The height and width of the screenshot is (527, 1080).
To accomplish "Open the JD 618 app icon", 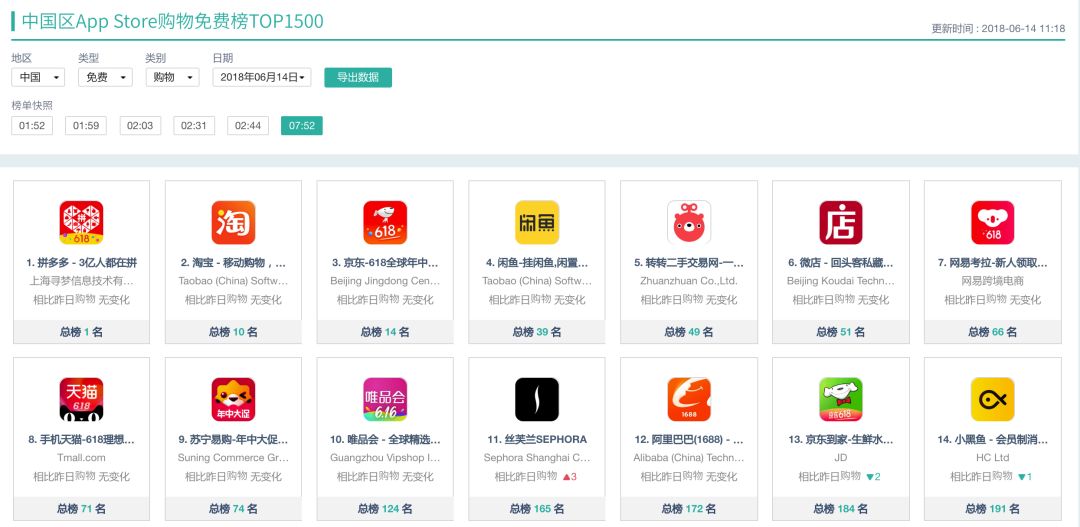I will coord(385,223).
